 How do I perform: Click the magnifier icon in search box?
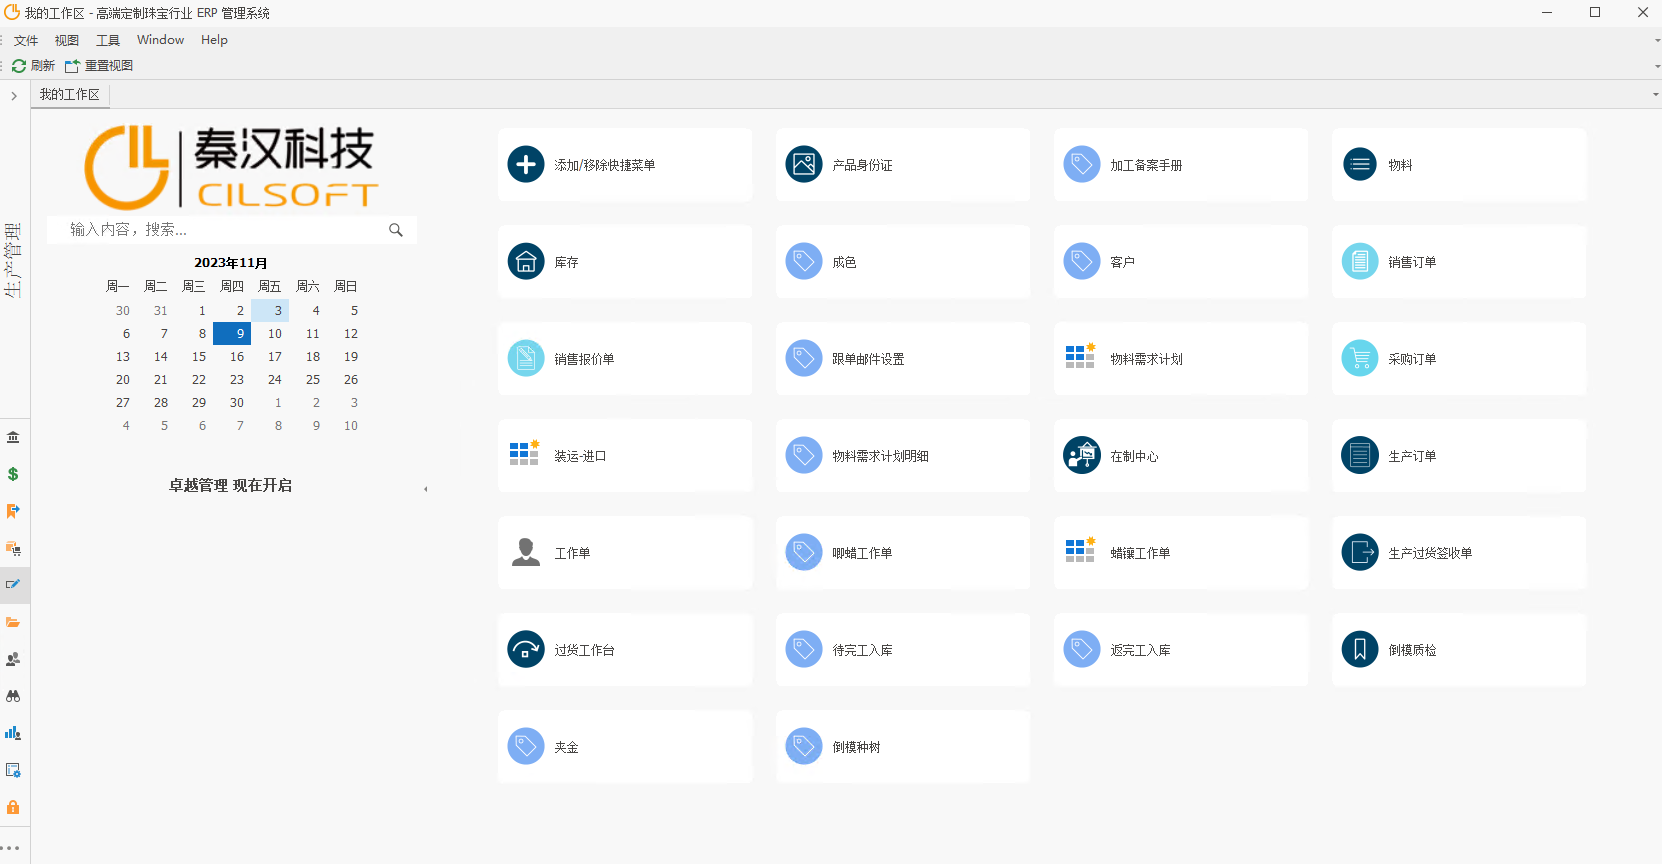pos(396,230)
